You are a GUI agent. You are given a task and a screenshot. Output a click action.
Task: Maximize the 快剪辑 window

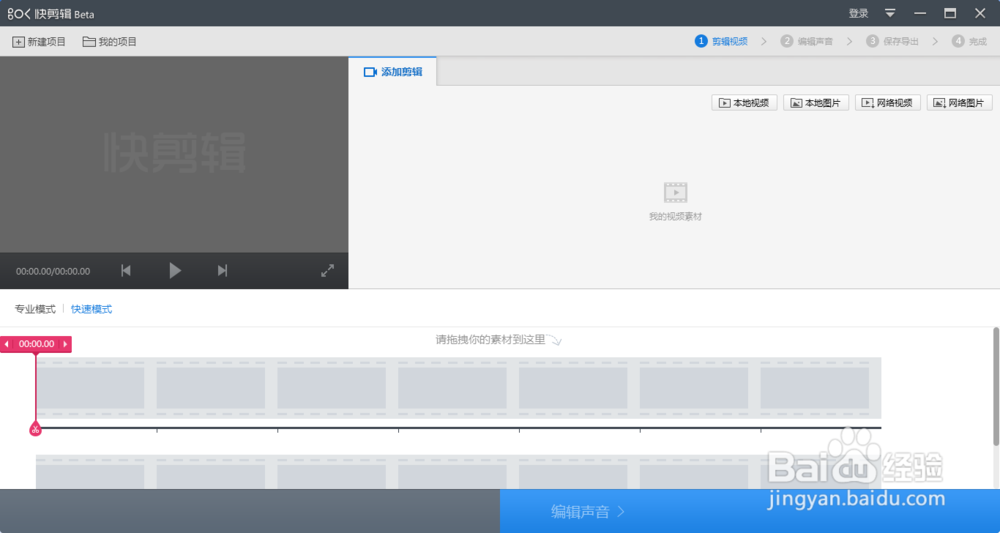coord(950,13)
